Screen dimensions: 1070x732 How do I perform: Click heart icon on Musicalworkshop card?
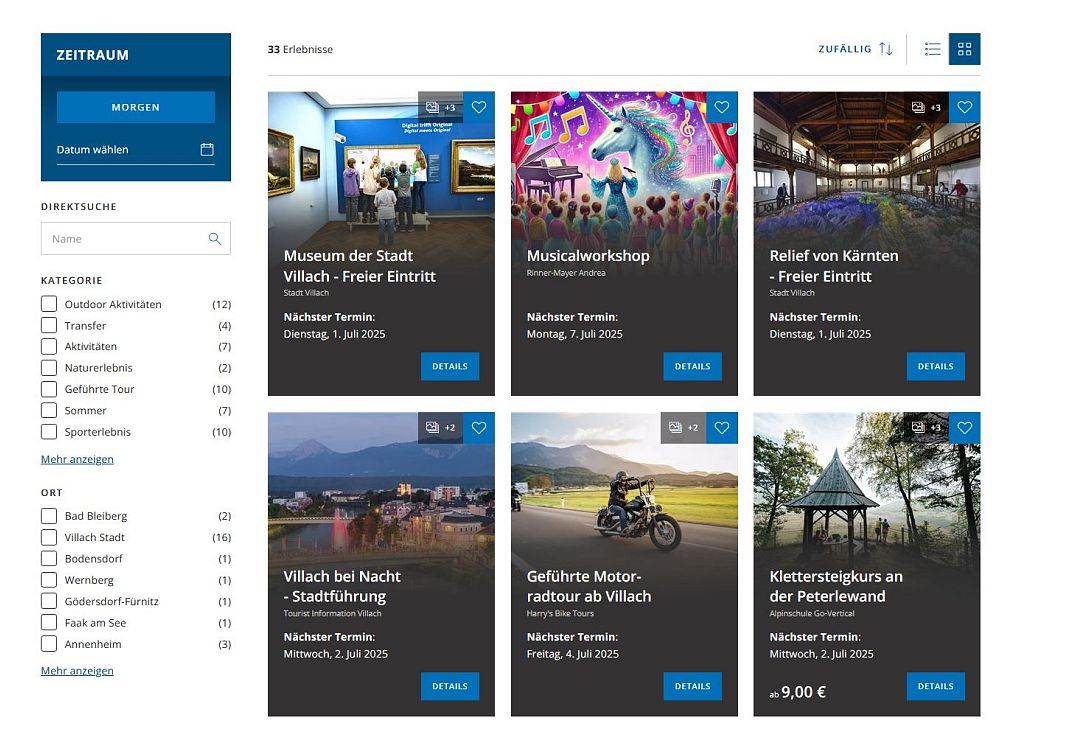[x=722, y=108]
